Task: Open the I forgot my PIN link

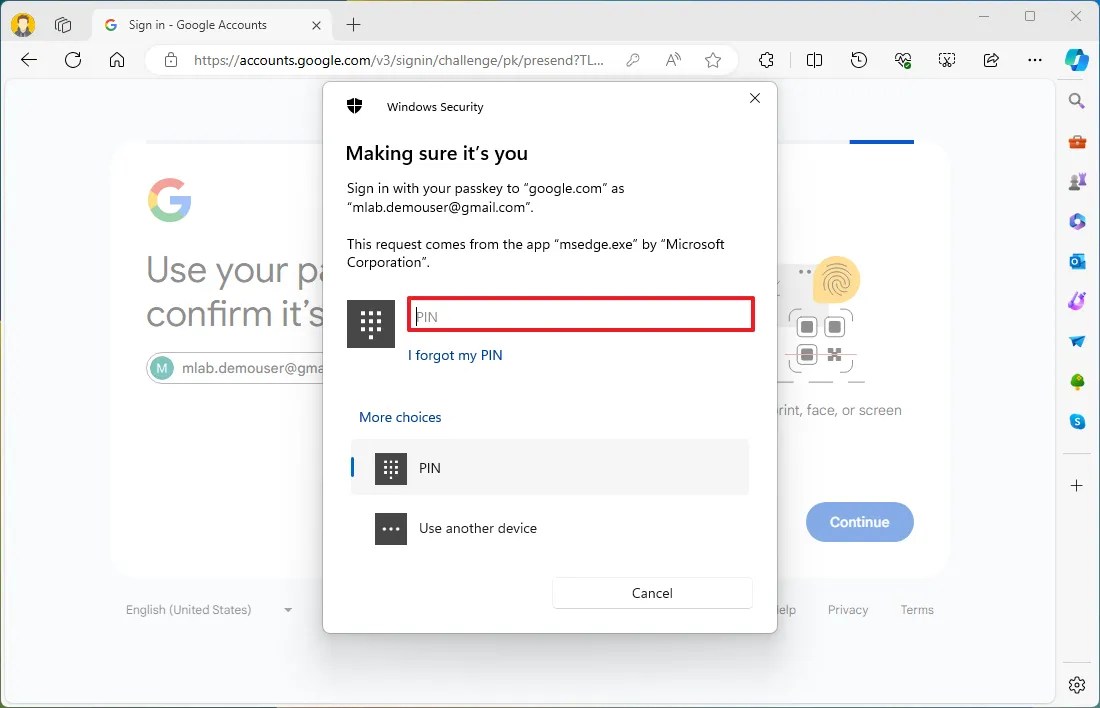Action: tap(455, 355)
